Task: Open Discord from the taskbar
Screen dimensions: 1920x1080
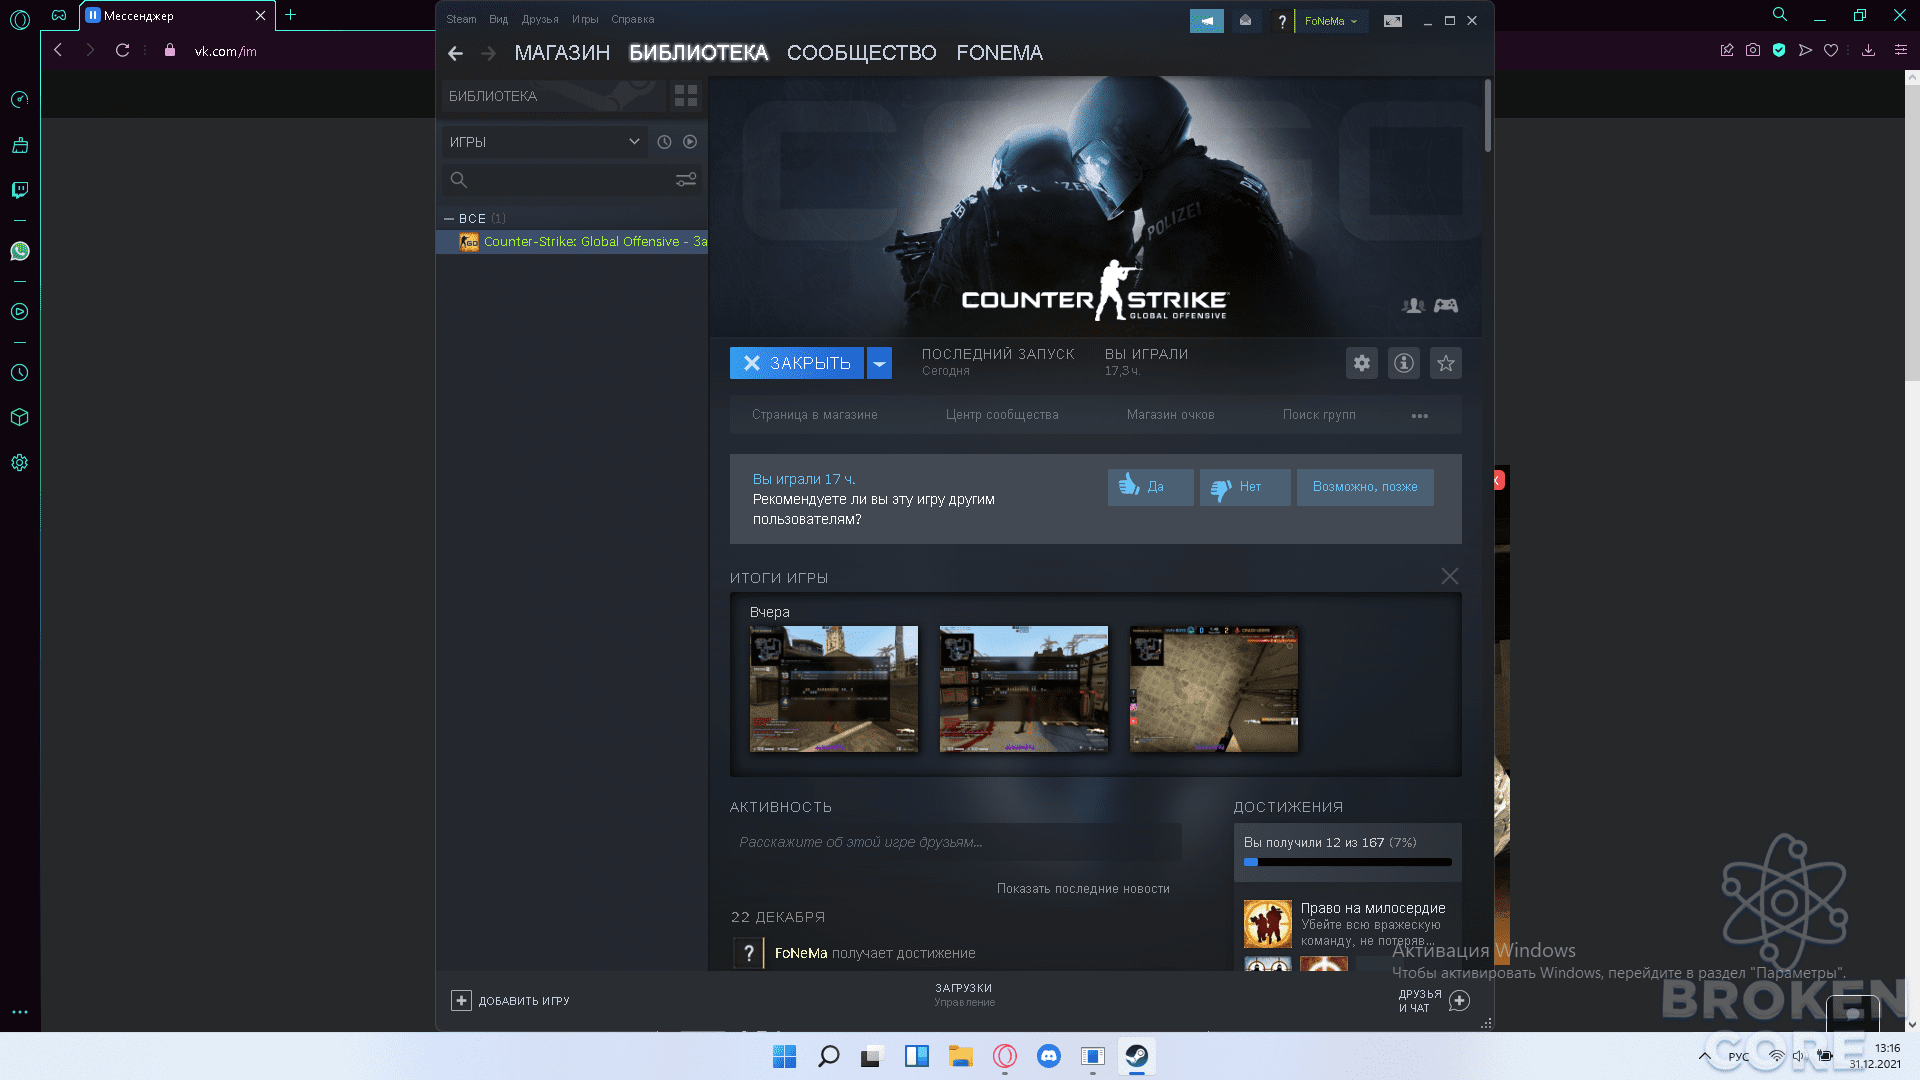Action: 1048,1056
